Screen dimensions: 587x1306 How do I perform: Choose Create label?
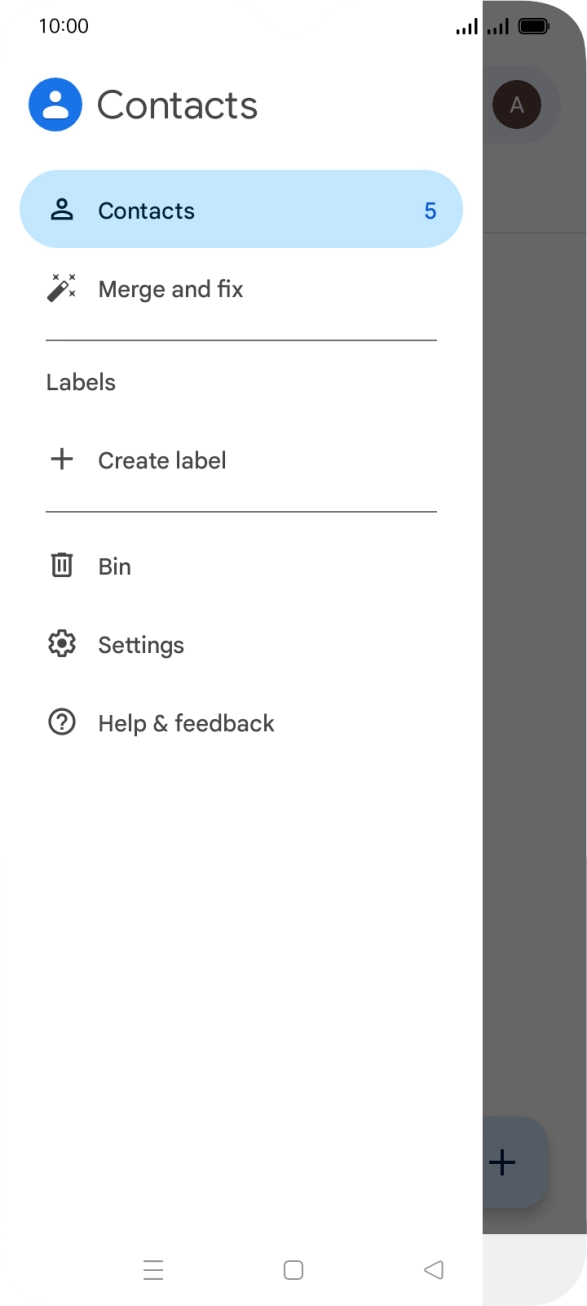click(241, 460)
